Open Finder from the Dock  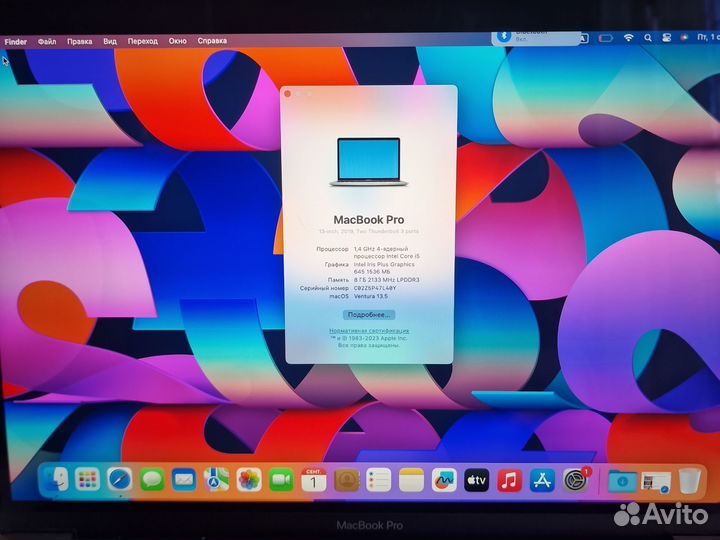point(55,479)
